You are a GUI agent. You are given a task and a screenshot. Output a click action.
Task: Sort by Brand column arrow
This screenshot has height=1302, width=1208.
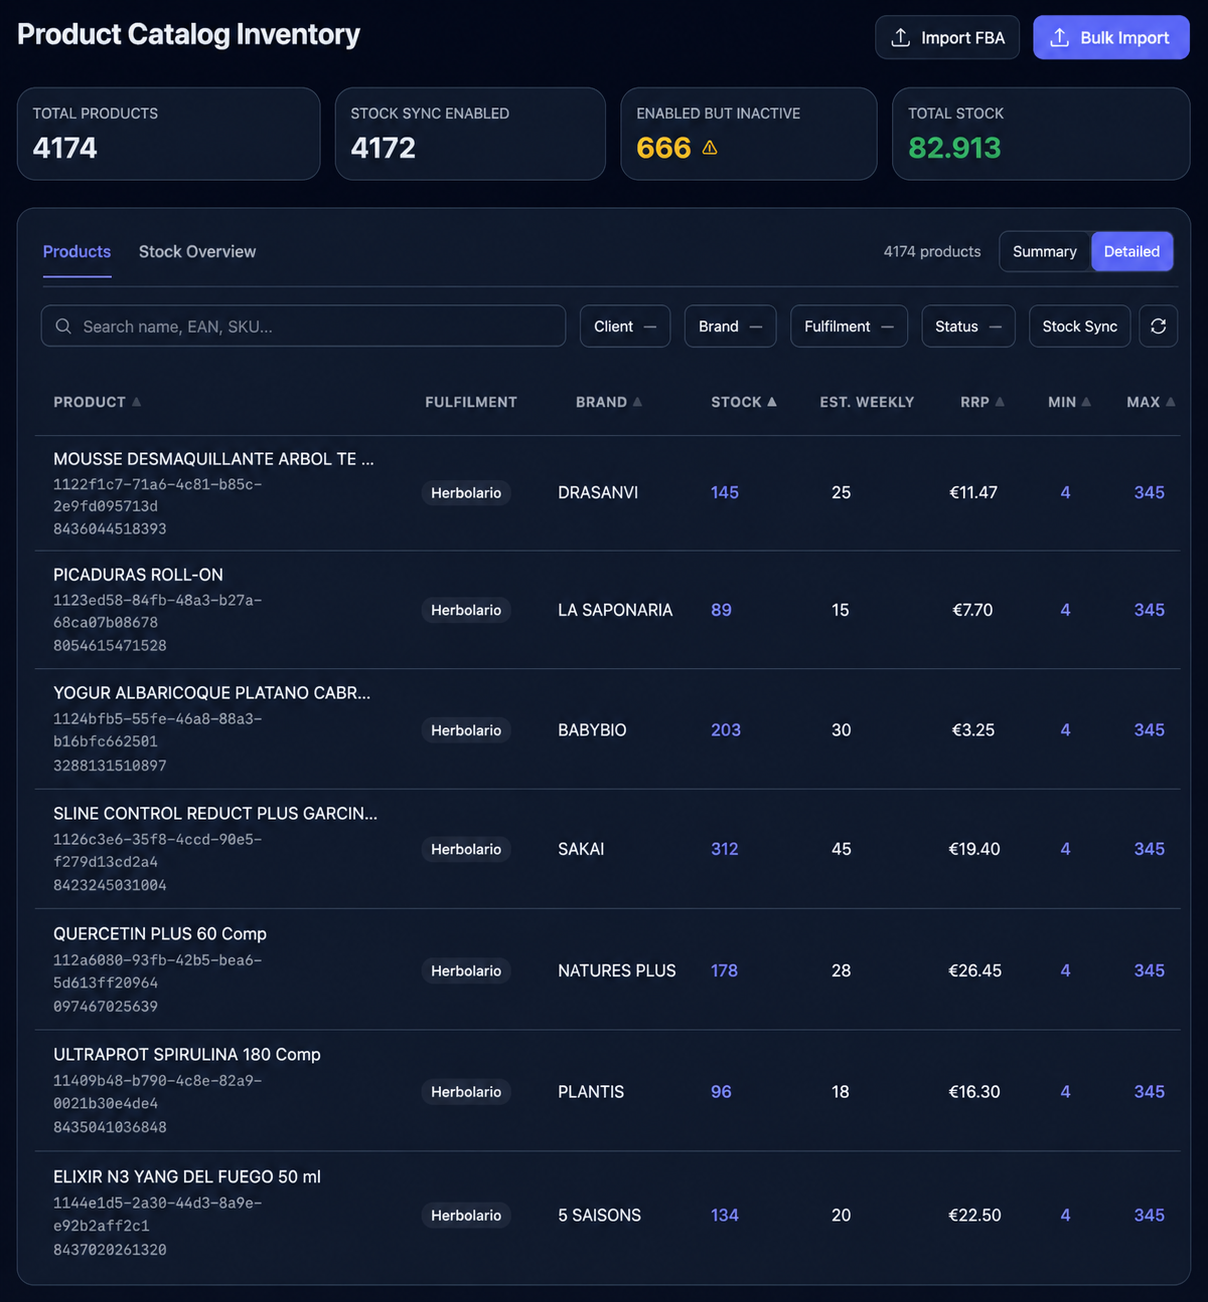coord(638,402)
